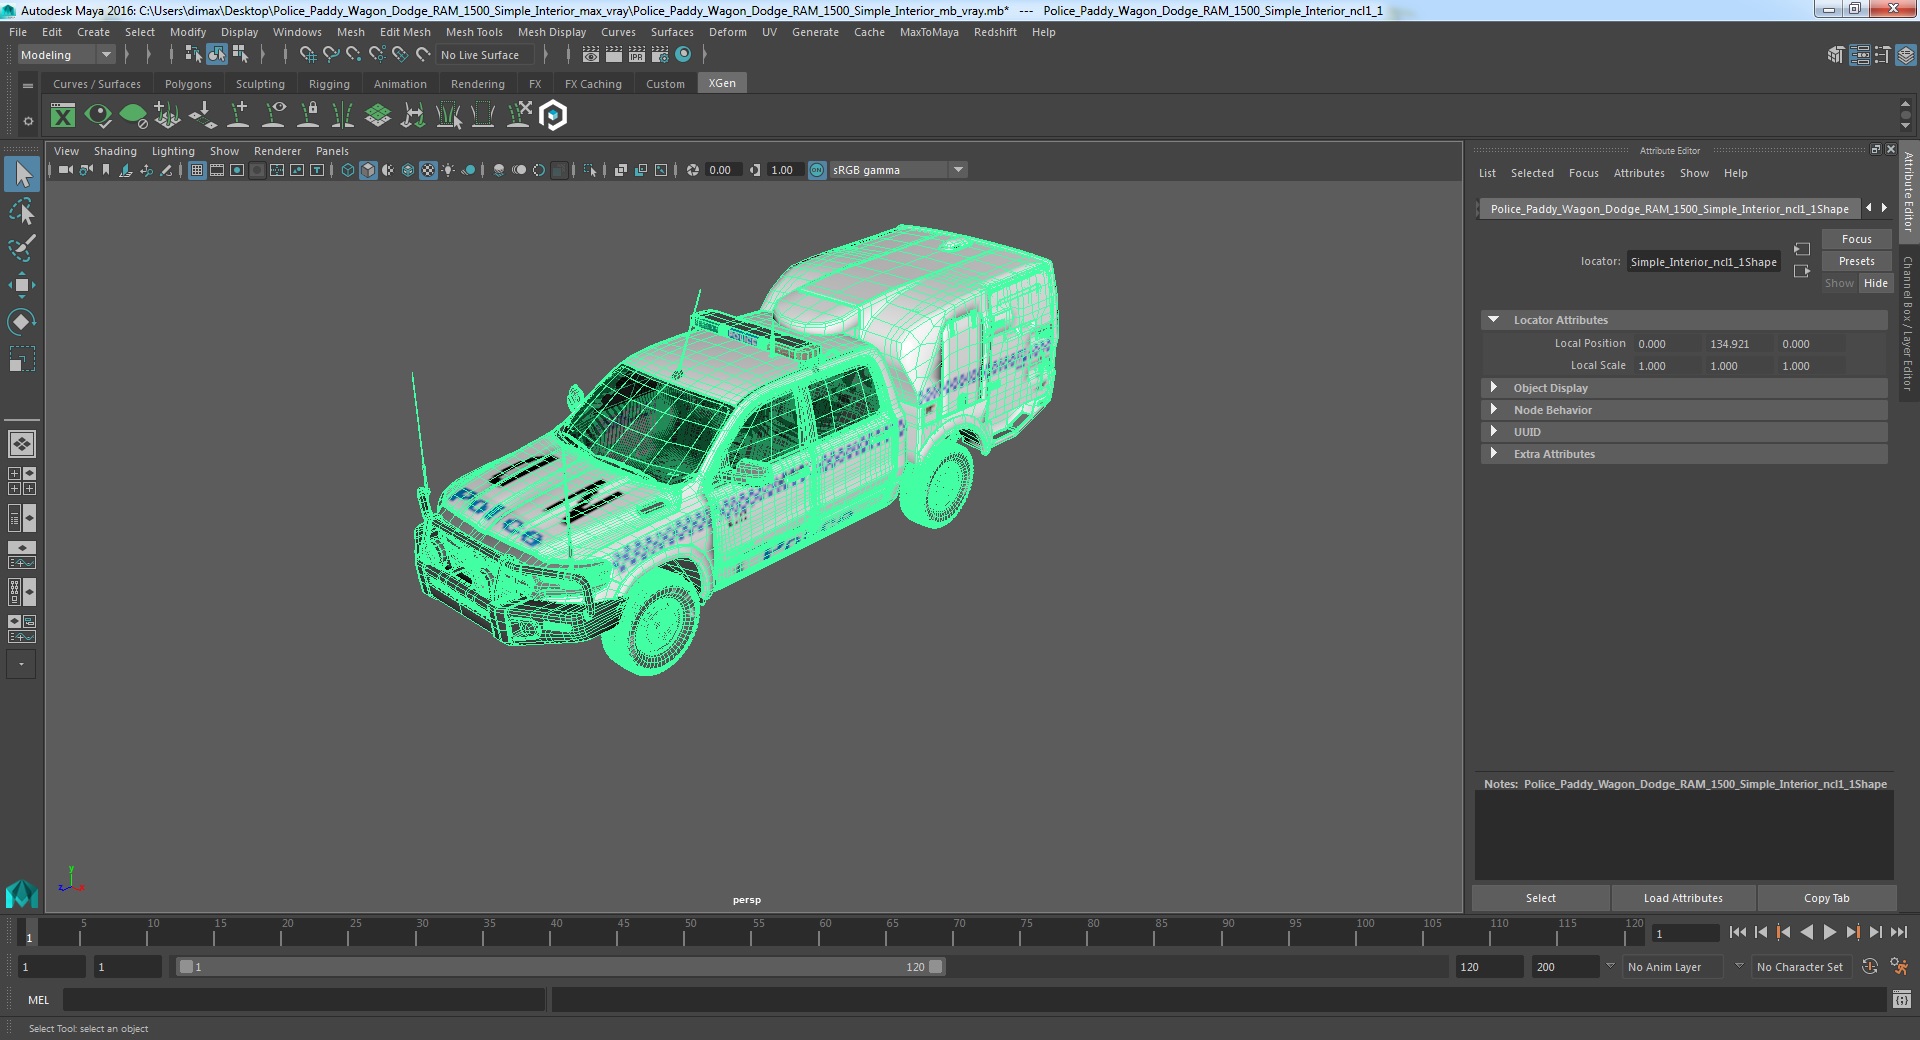Open Attribute Editor Selected menu
The height and width of the screenshot is (1040, 1920).
tap(1532, 173)
